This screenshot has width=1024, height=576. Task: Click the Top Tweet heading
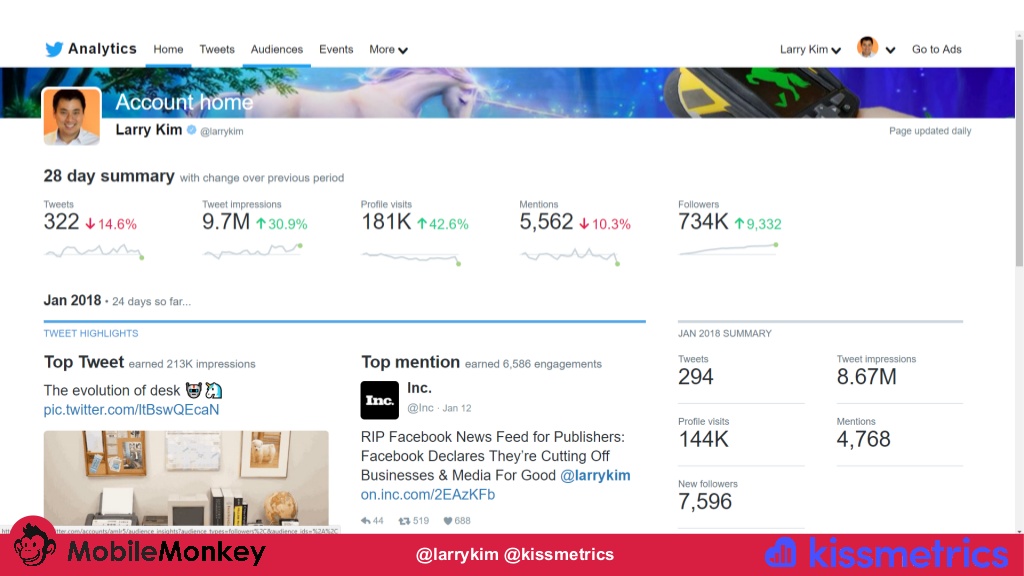point(84,362)
